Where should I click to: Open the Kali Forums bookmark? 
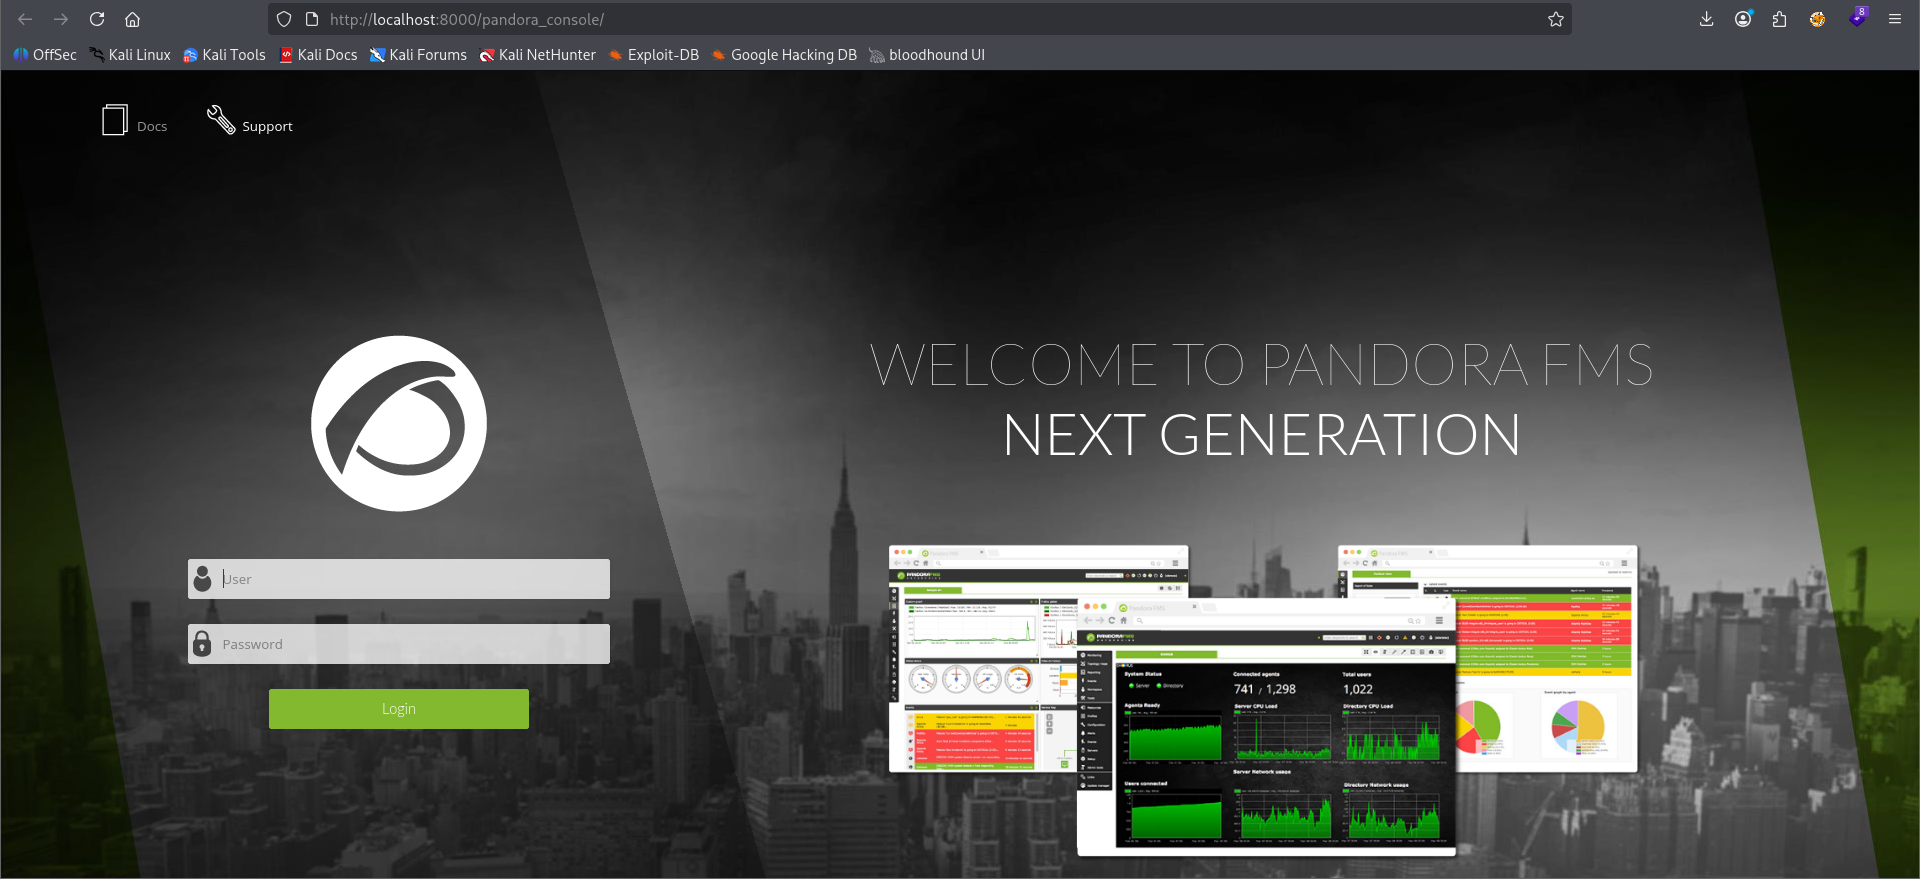[418, 55]
